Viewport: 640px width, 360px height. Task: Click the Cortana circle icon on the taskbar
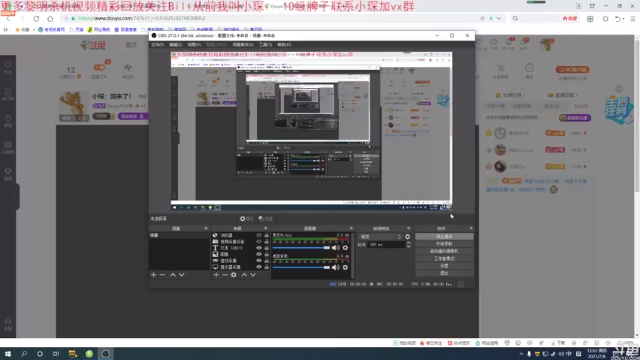coord(40,354)
